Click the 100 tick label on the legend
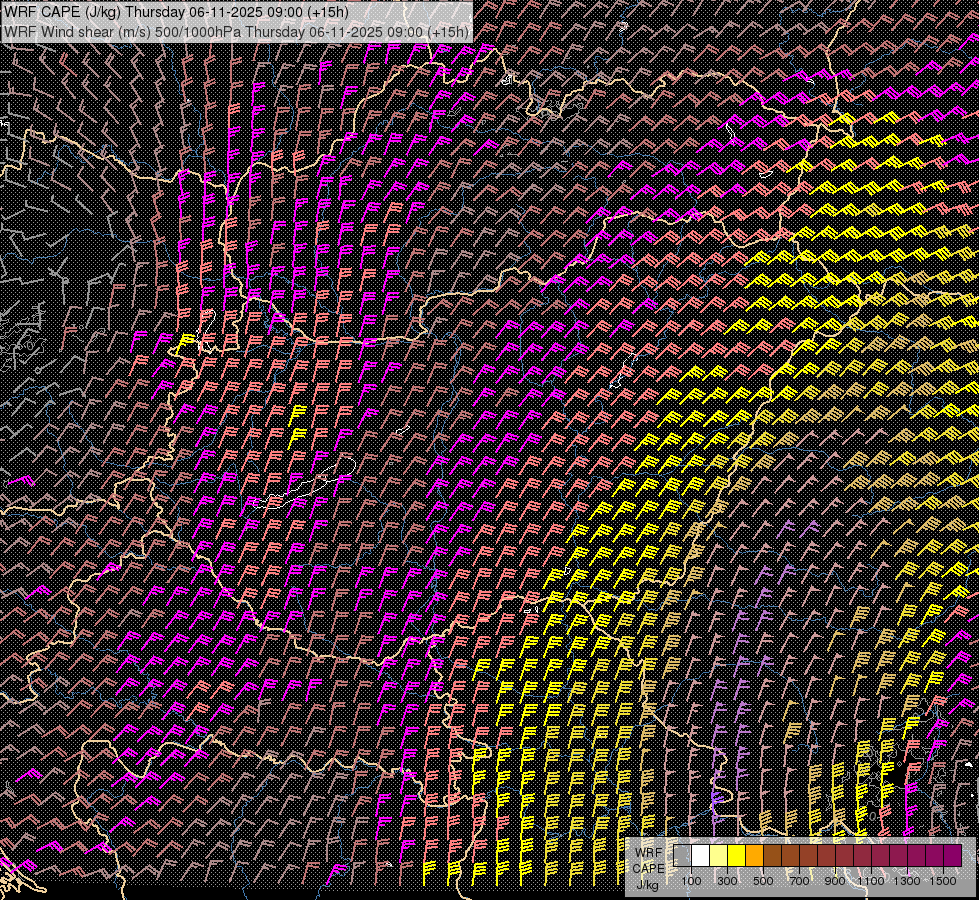979x900 pixels. click(x=691, y=881)
